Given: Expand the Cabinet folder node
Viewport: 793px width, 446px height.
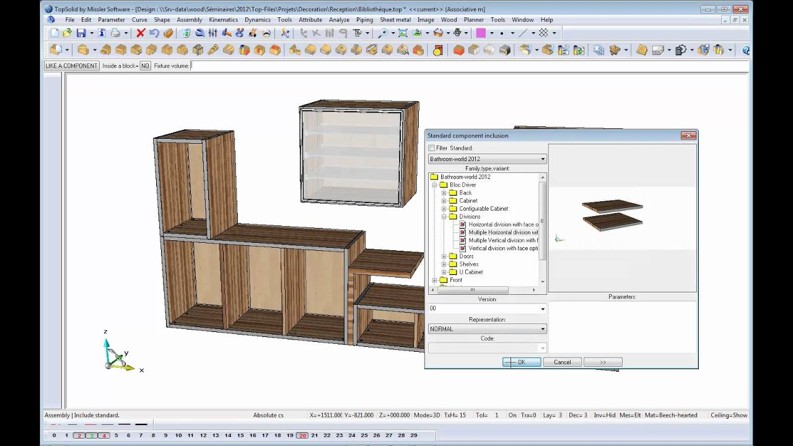Looking at the screenshot, I should (444, 201).
